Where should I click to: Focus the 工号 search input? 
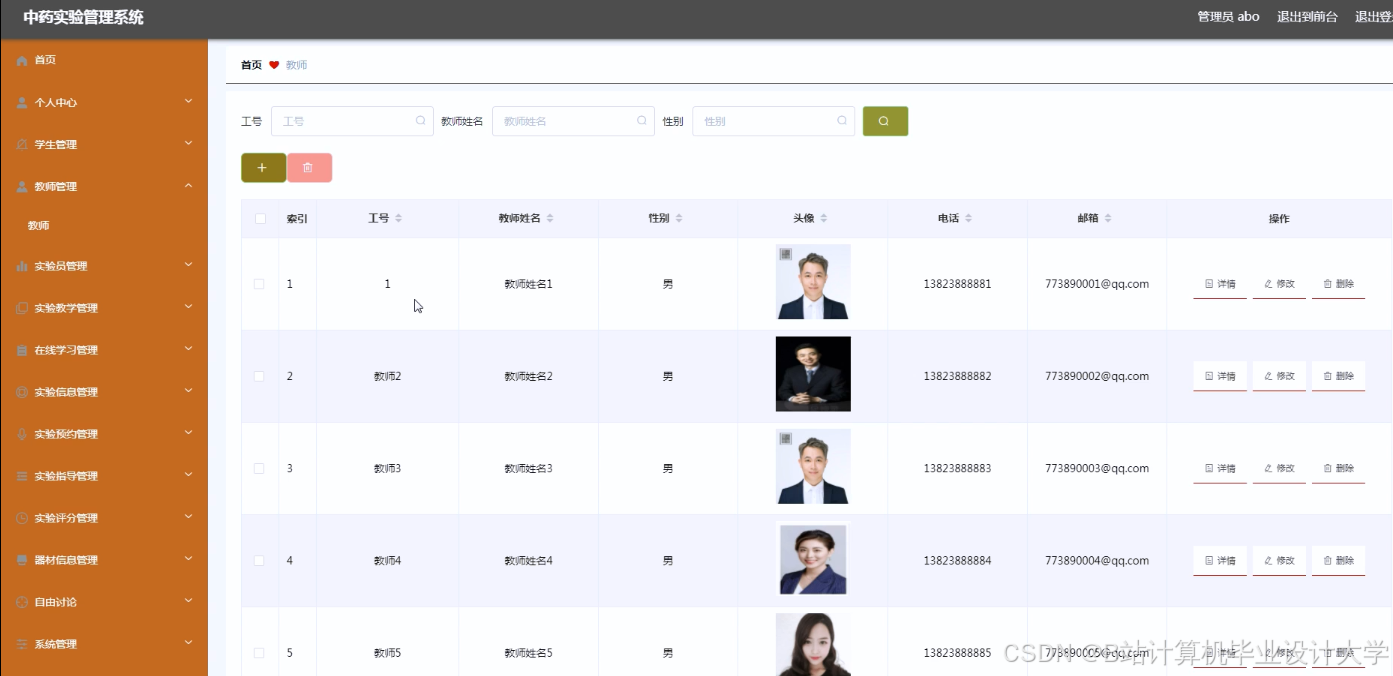point(352,121)
